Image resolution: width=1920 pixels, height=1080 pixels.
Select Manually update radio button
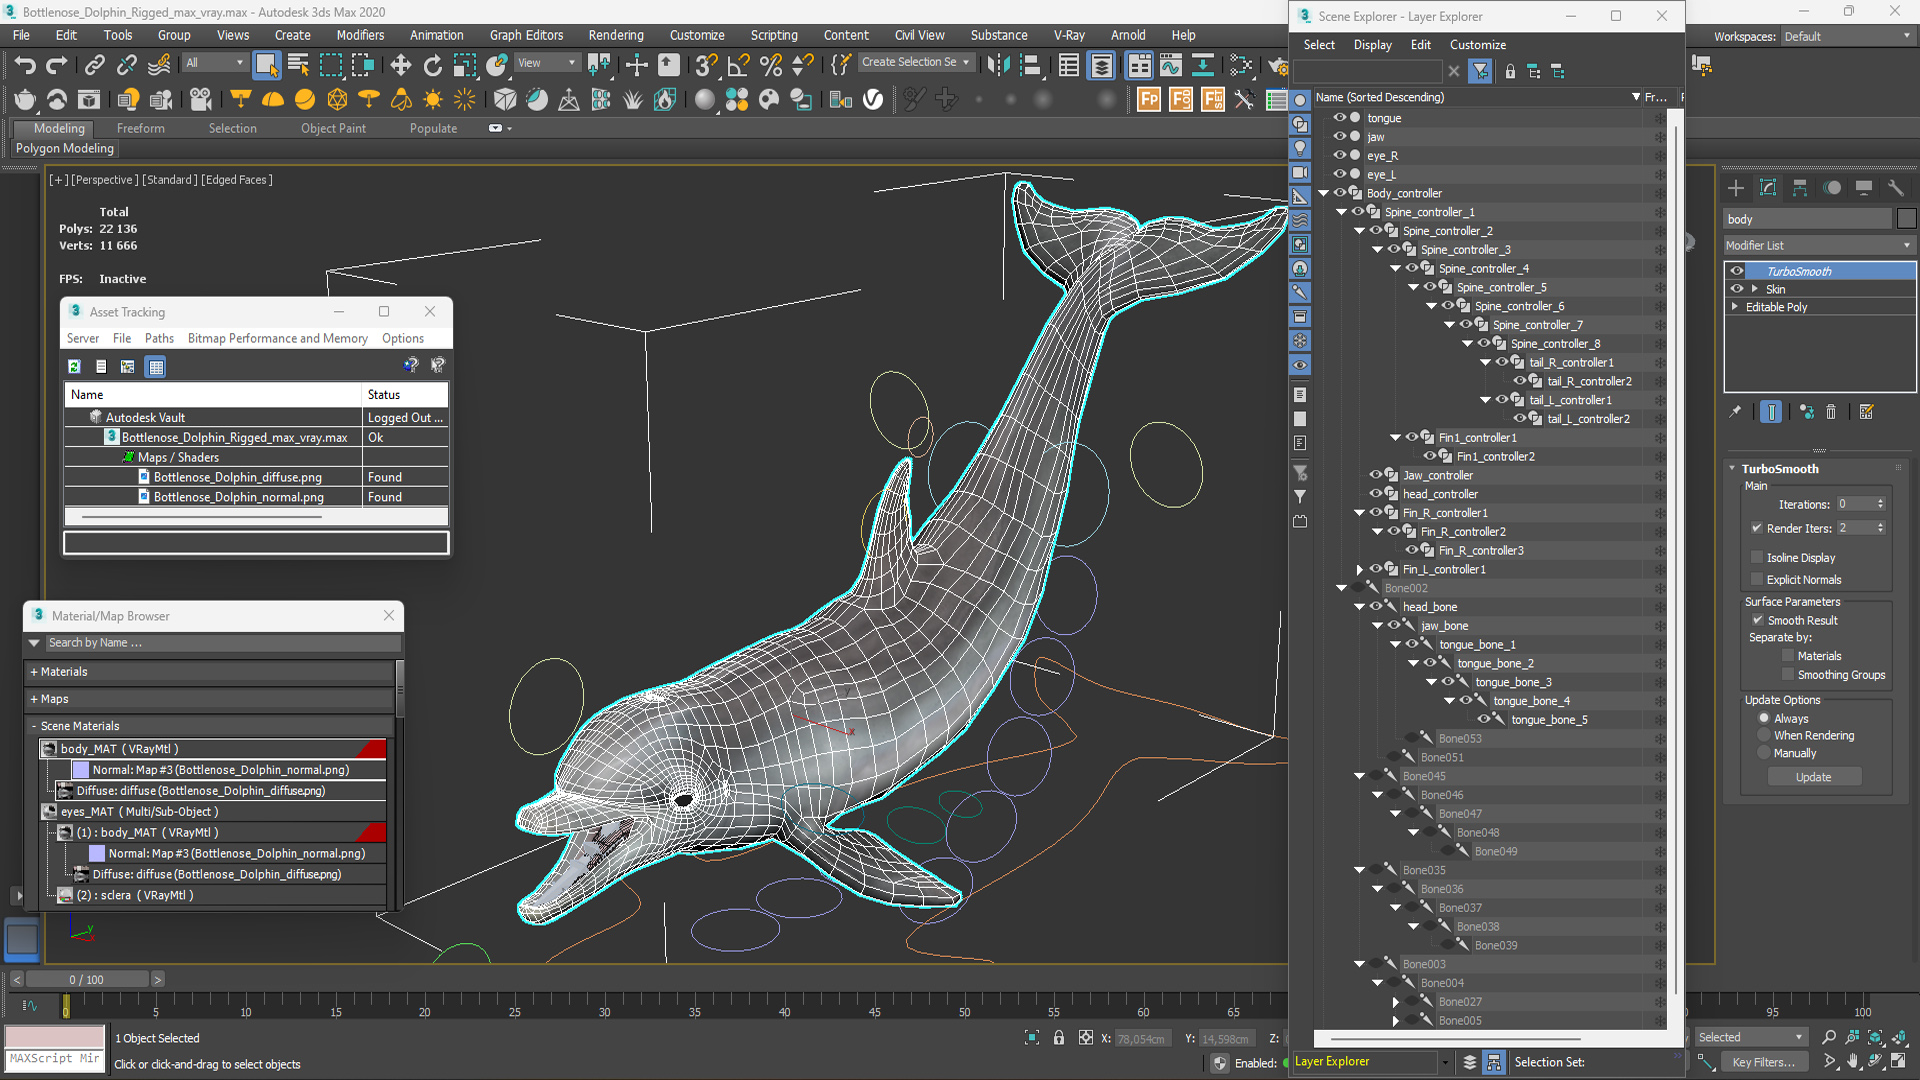click(x=1764, y=753)
